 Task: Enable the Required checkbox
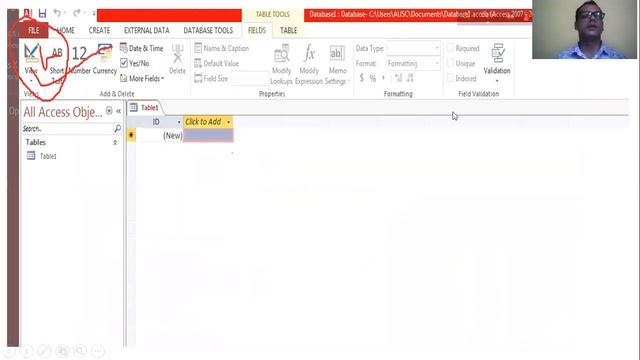[451, 48]
